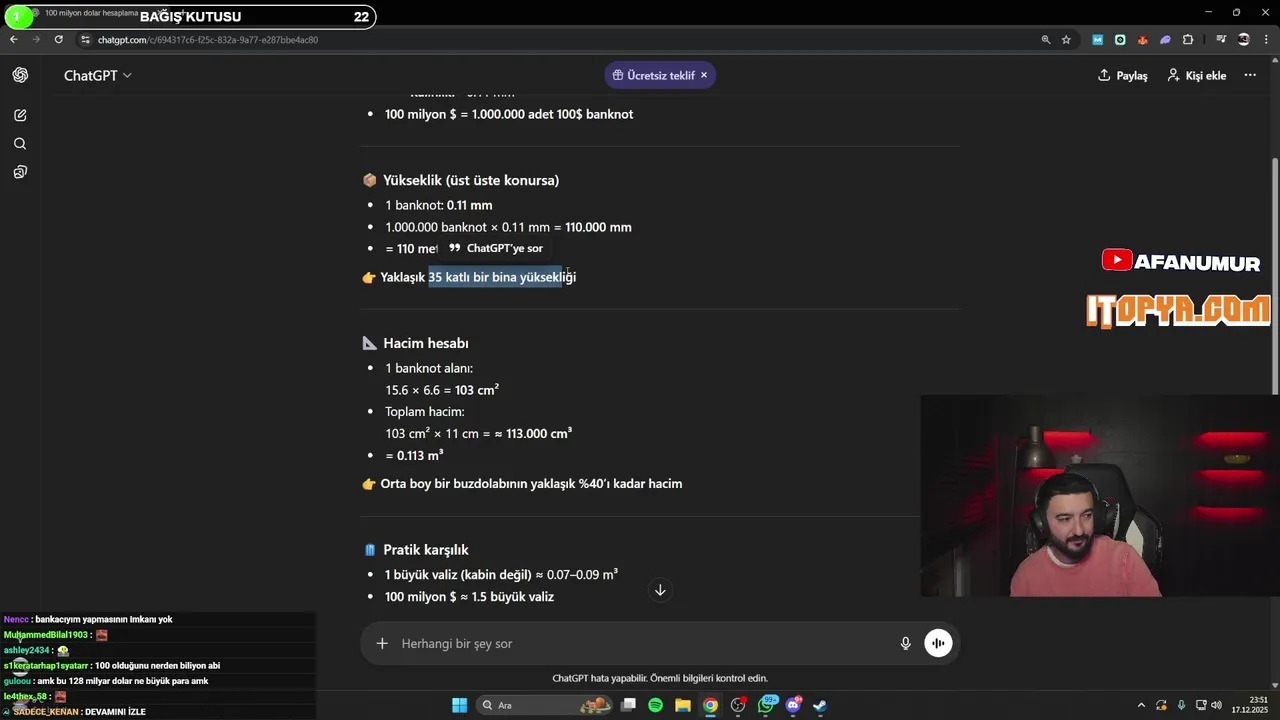Viewport: 1280px width, 720px height.
Task: Open OBS Studio from the taskbar
Action: point(738,705)
